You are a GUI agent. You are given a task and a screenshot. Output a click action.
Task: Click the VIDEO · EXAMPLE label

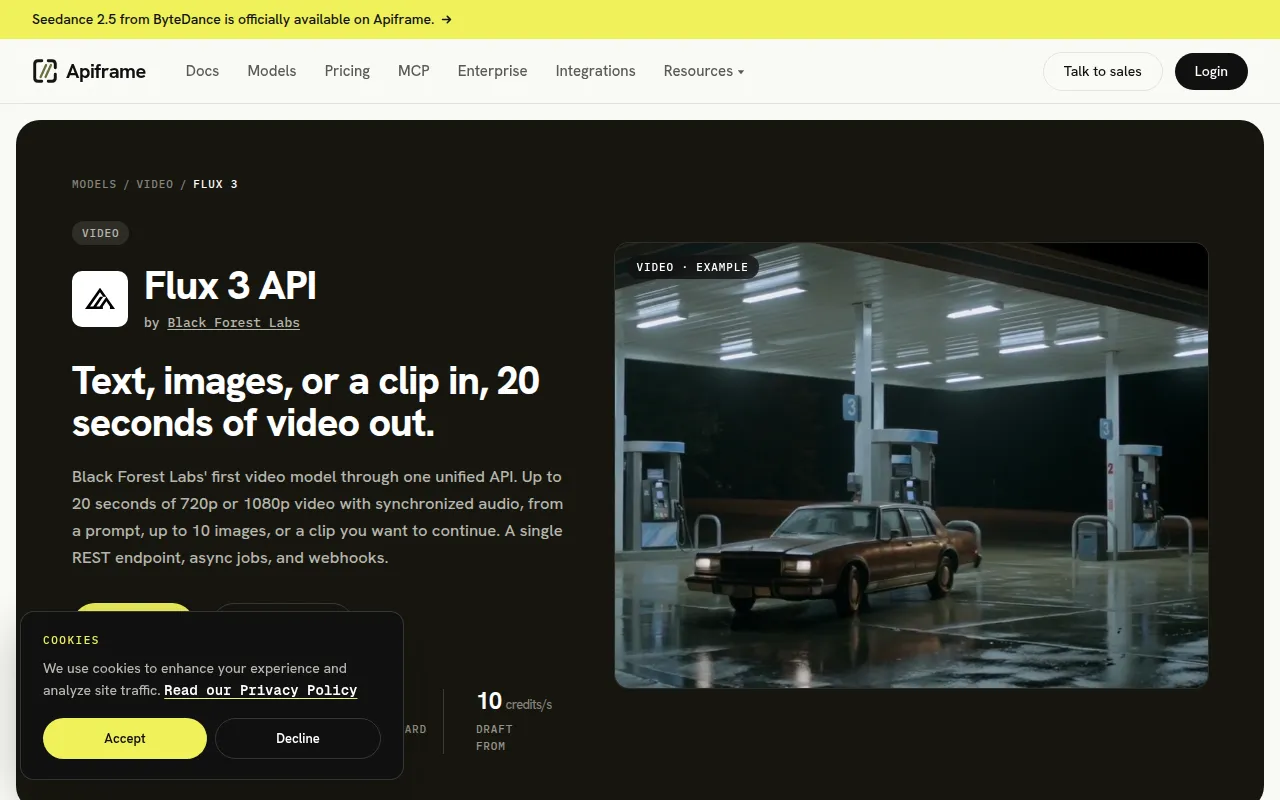692,267
